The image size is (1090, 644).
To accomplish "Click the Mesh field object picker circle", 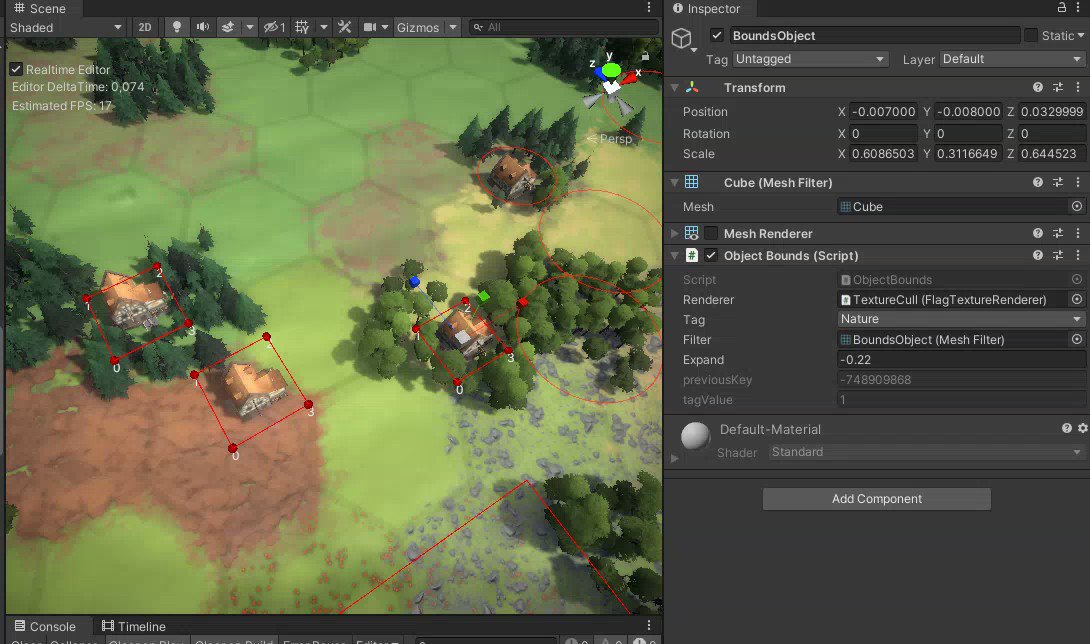I will tap(1077, 207).
